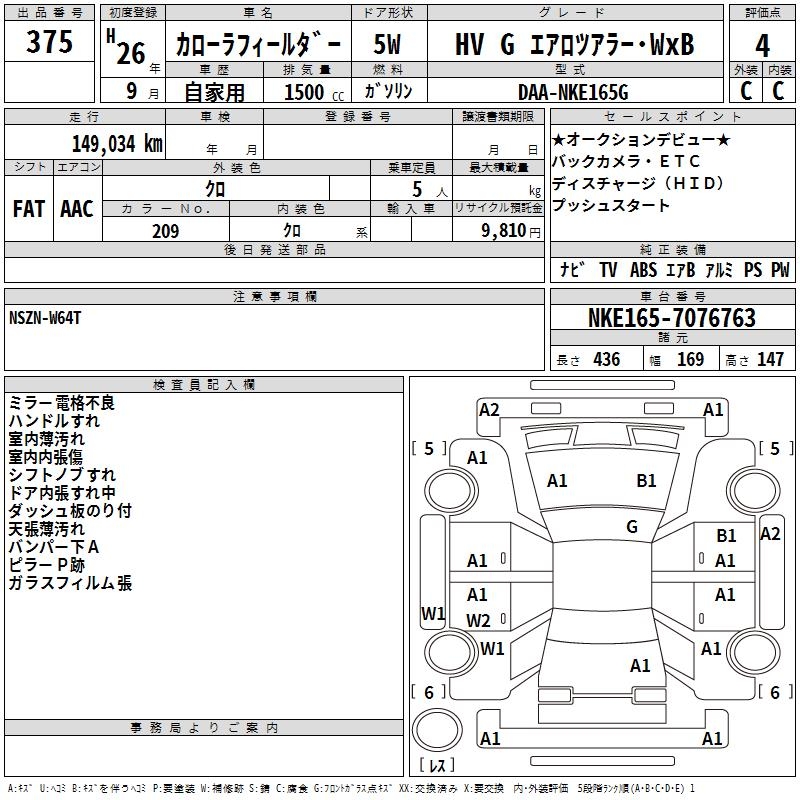
Task: Click the 純正装備 section header
Action: (672, 249)
